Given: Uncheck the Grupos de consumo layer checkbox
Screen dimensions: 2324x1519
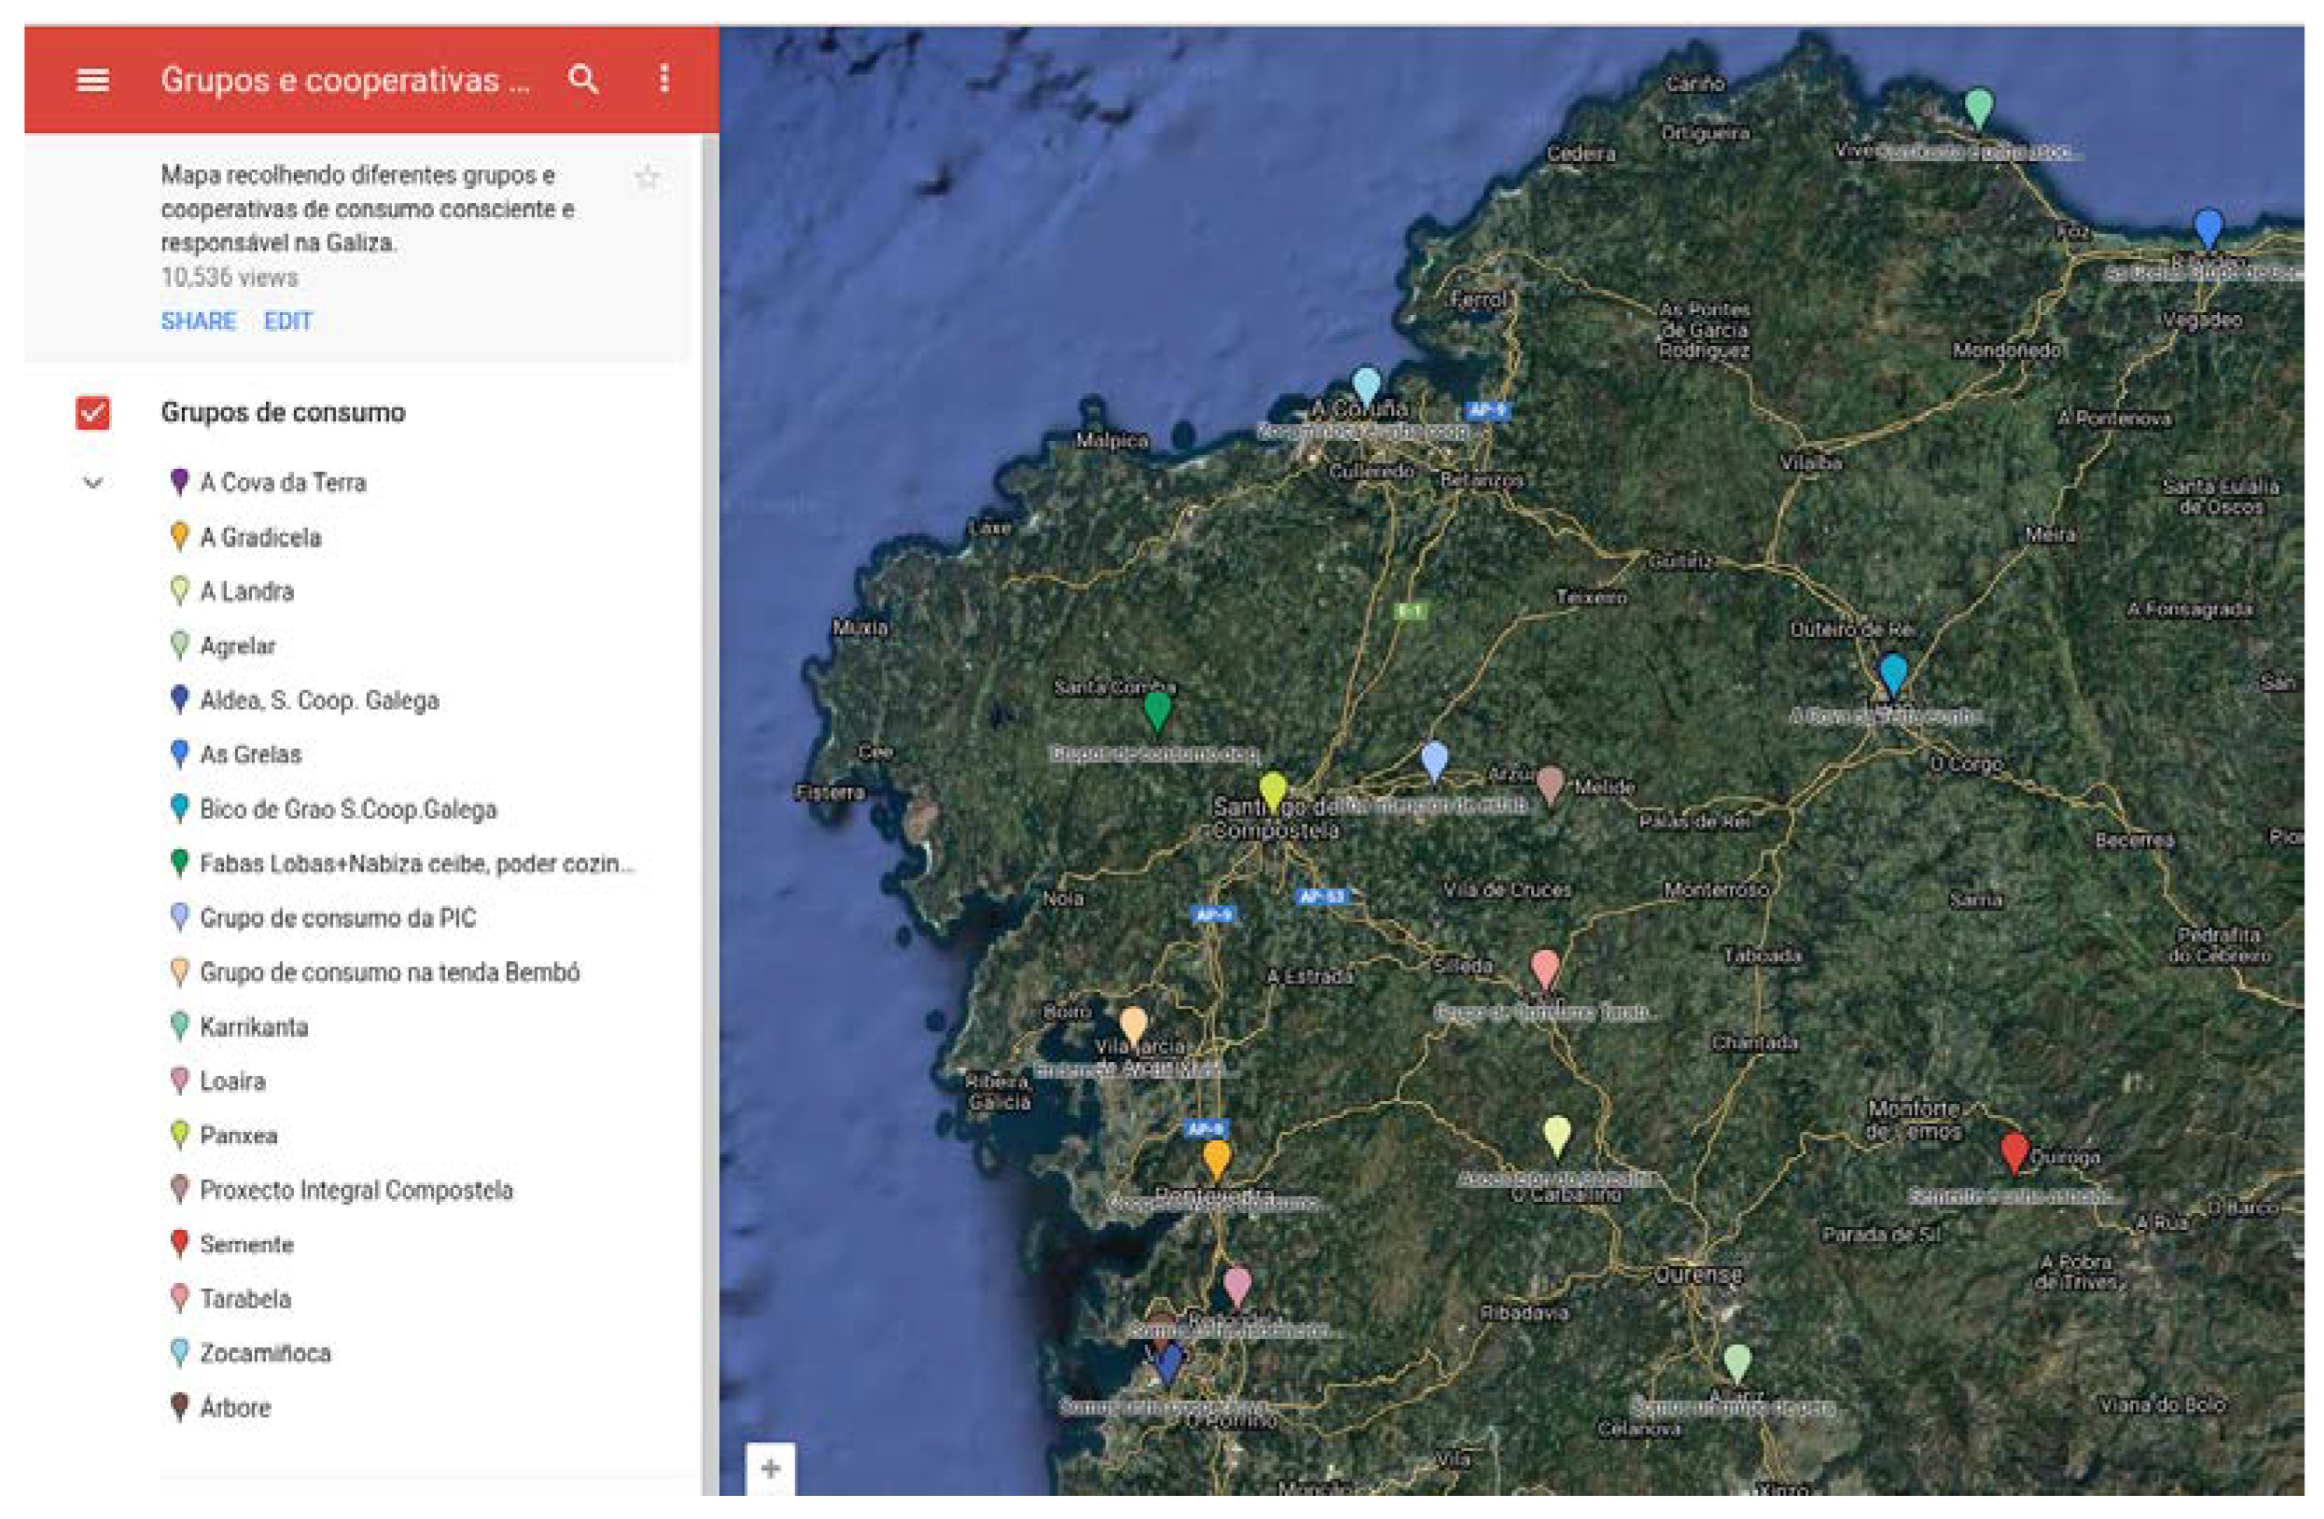Looking at the screenshot, I should click(93, 412).
